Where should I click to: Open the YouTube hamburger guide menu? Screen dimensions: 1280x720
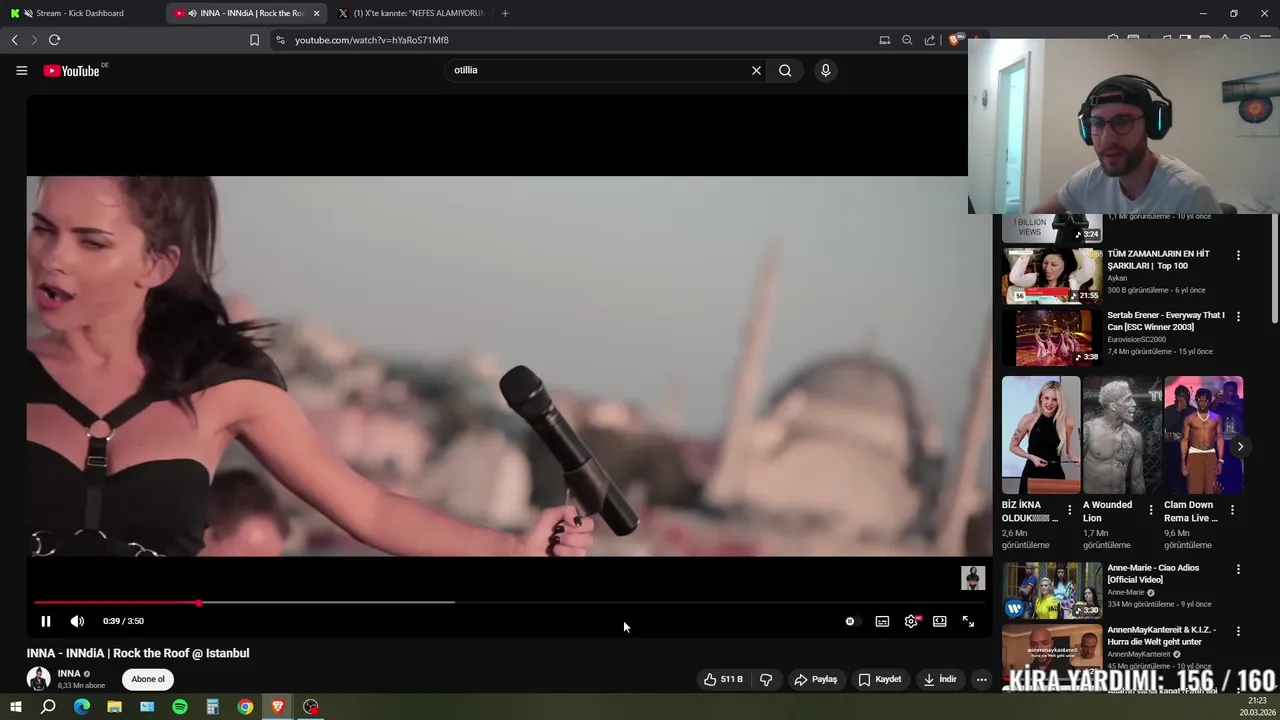click(21, 71)
